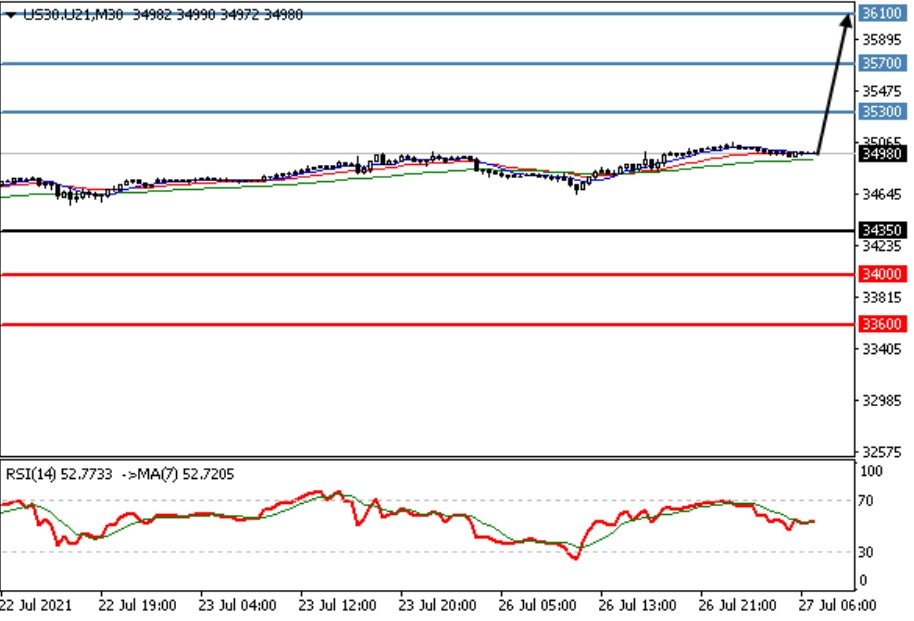The height and width of the screenshot is (621, 914).
Task: Click the 26 Jul 05:00 time label
Action: tap(537, 605)
